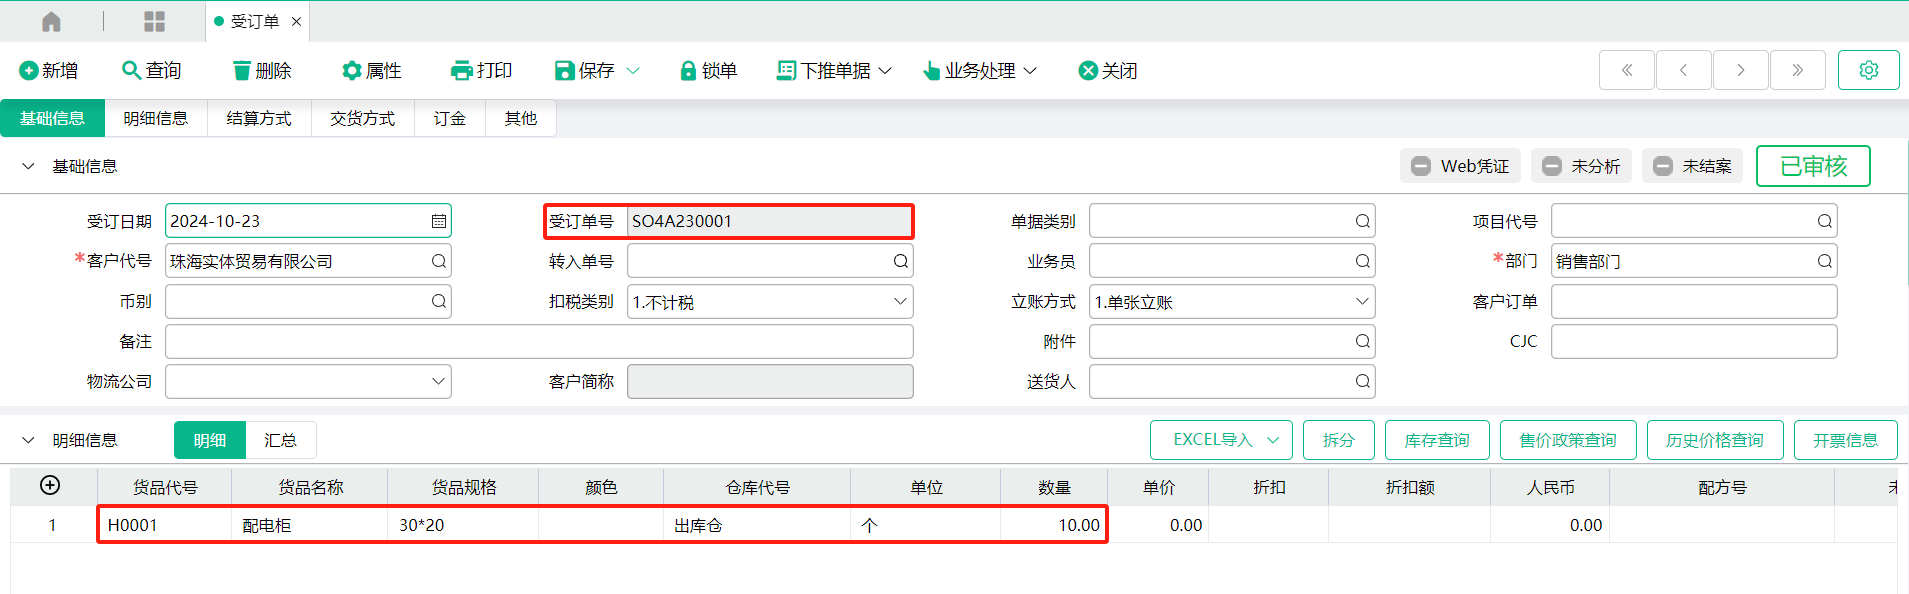
Task: Open the grid apps menu icon
Action: [154, 21]
